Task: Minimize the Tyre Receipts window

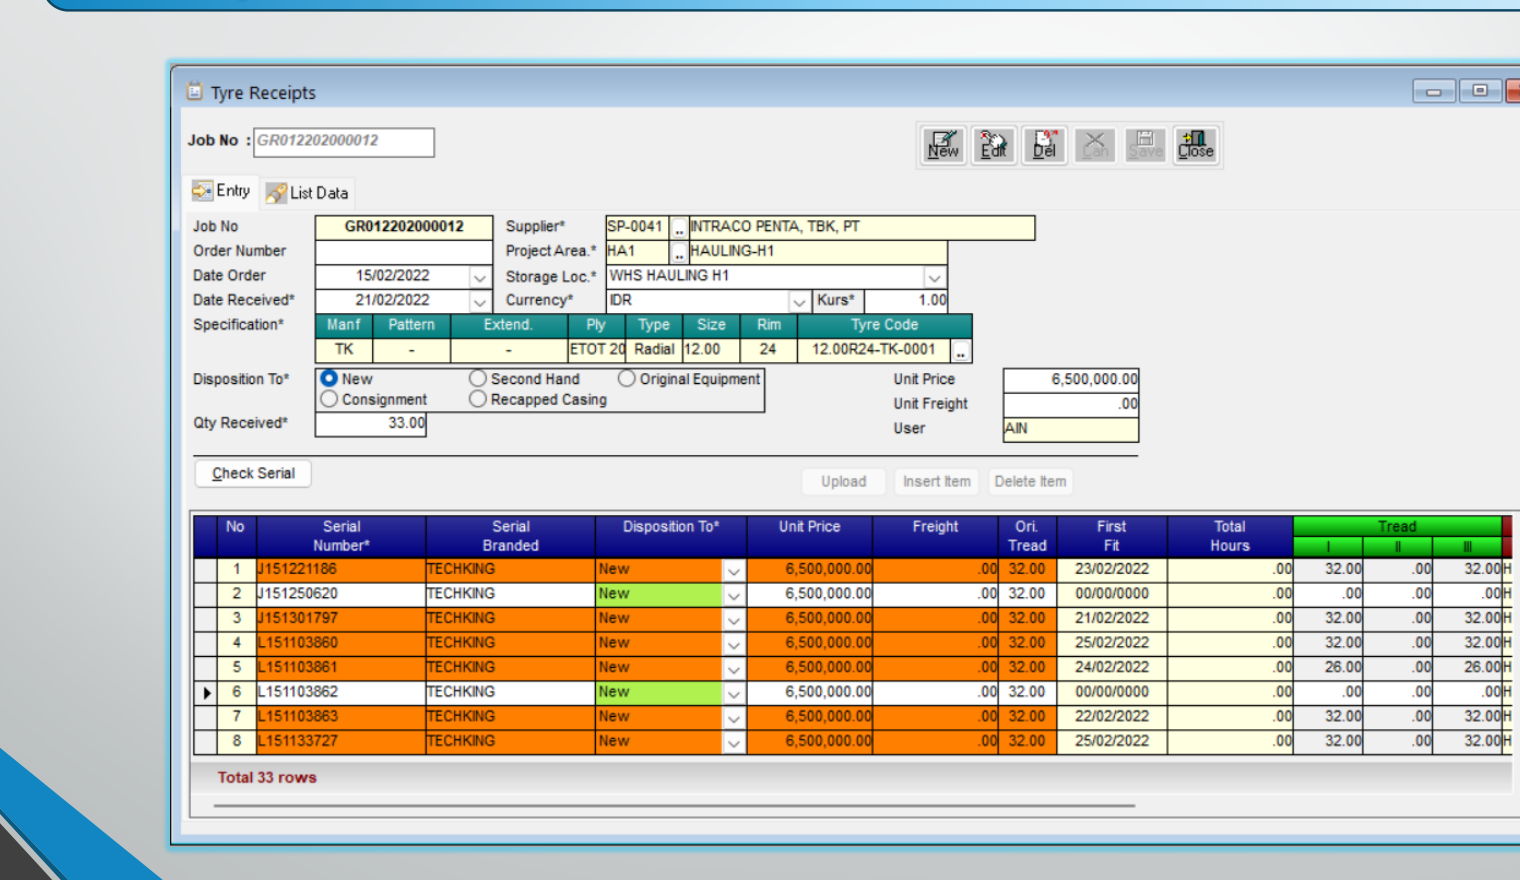Action: click(1434, 91)
